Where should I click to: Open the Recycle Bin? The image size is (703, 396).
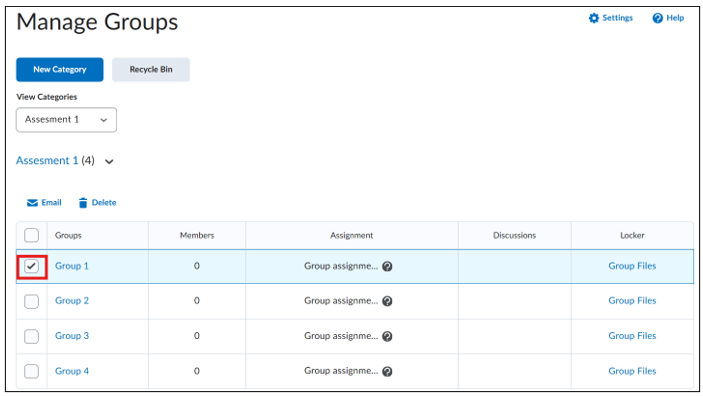point(151,70)
